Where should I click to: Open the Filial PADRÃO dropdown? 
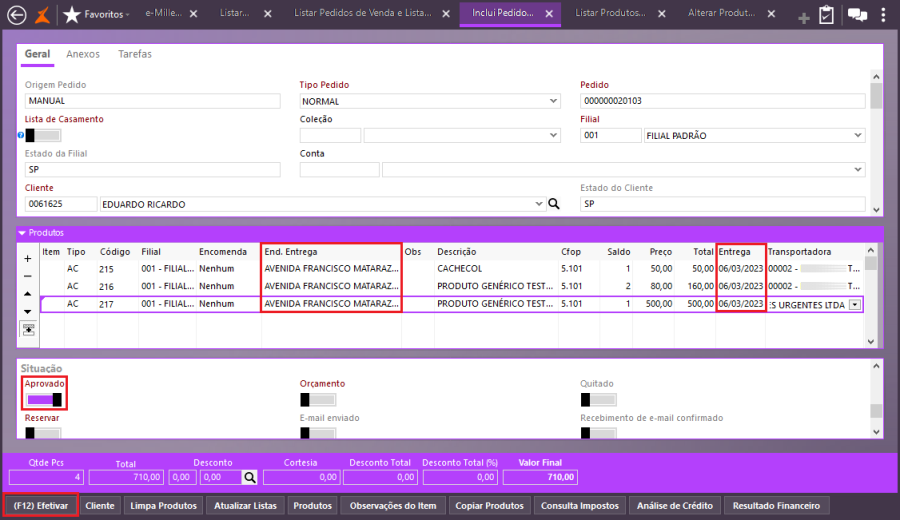(858, 135)
